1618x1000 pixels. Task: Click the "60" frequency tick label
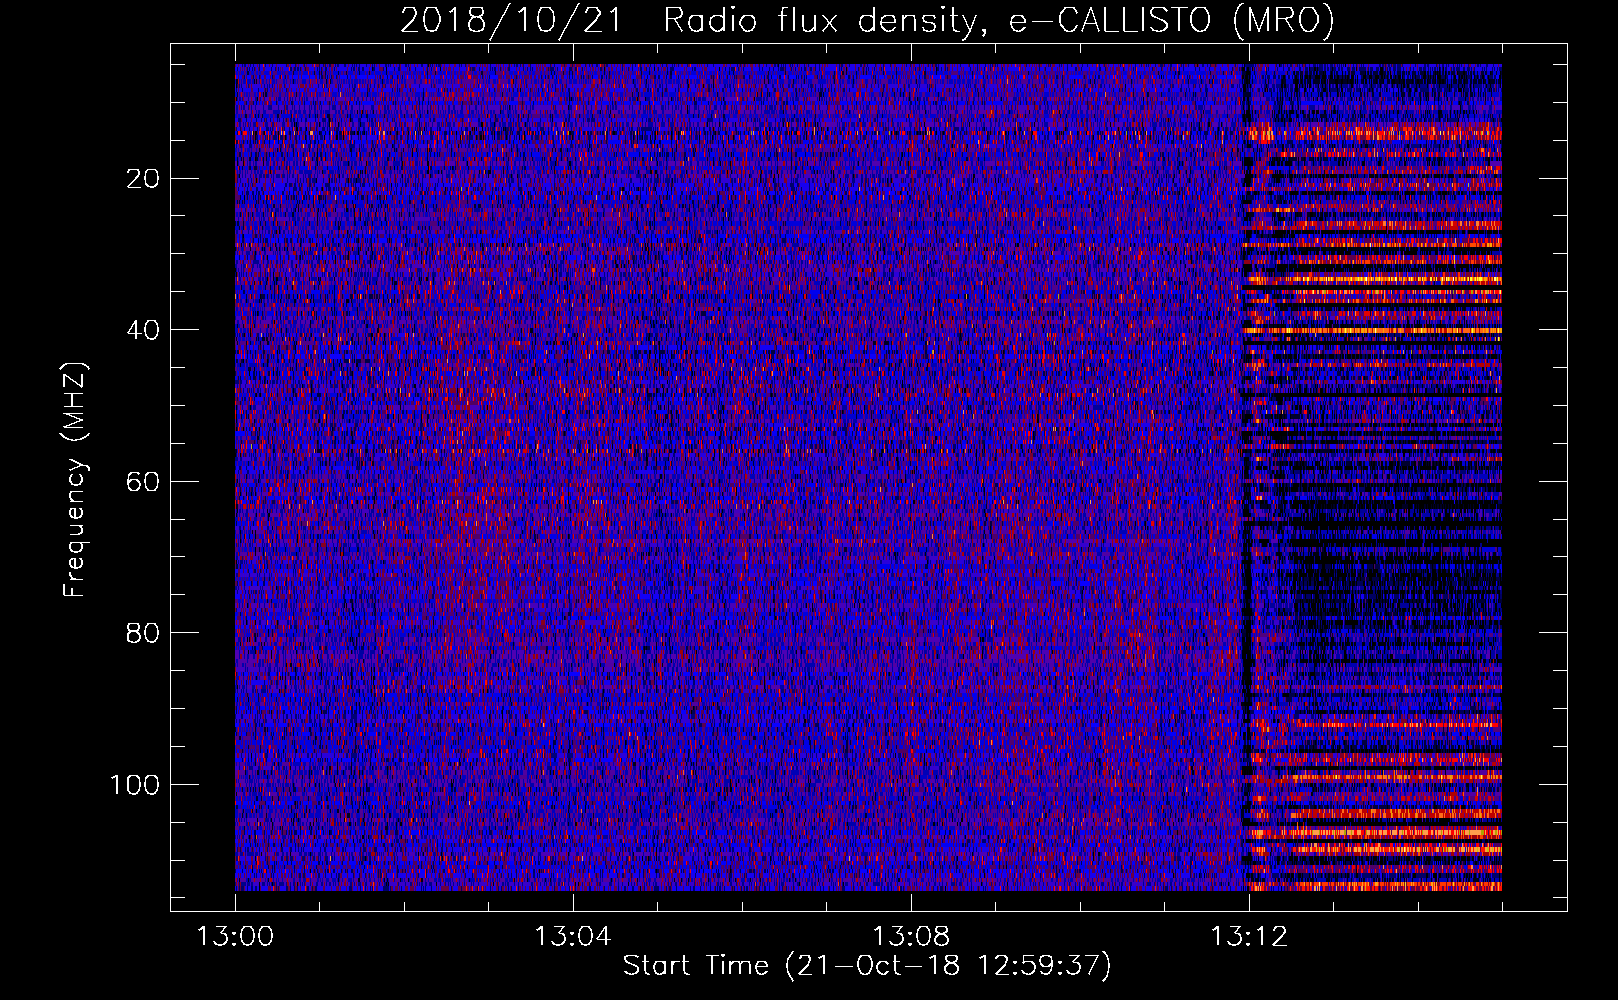coord(144,481)
